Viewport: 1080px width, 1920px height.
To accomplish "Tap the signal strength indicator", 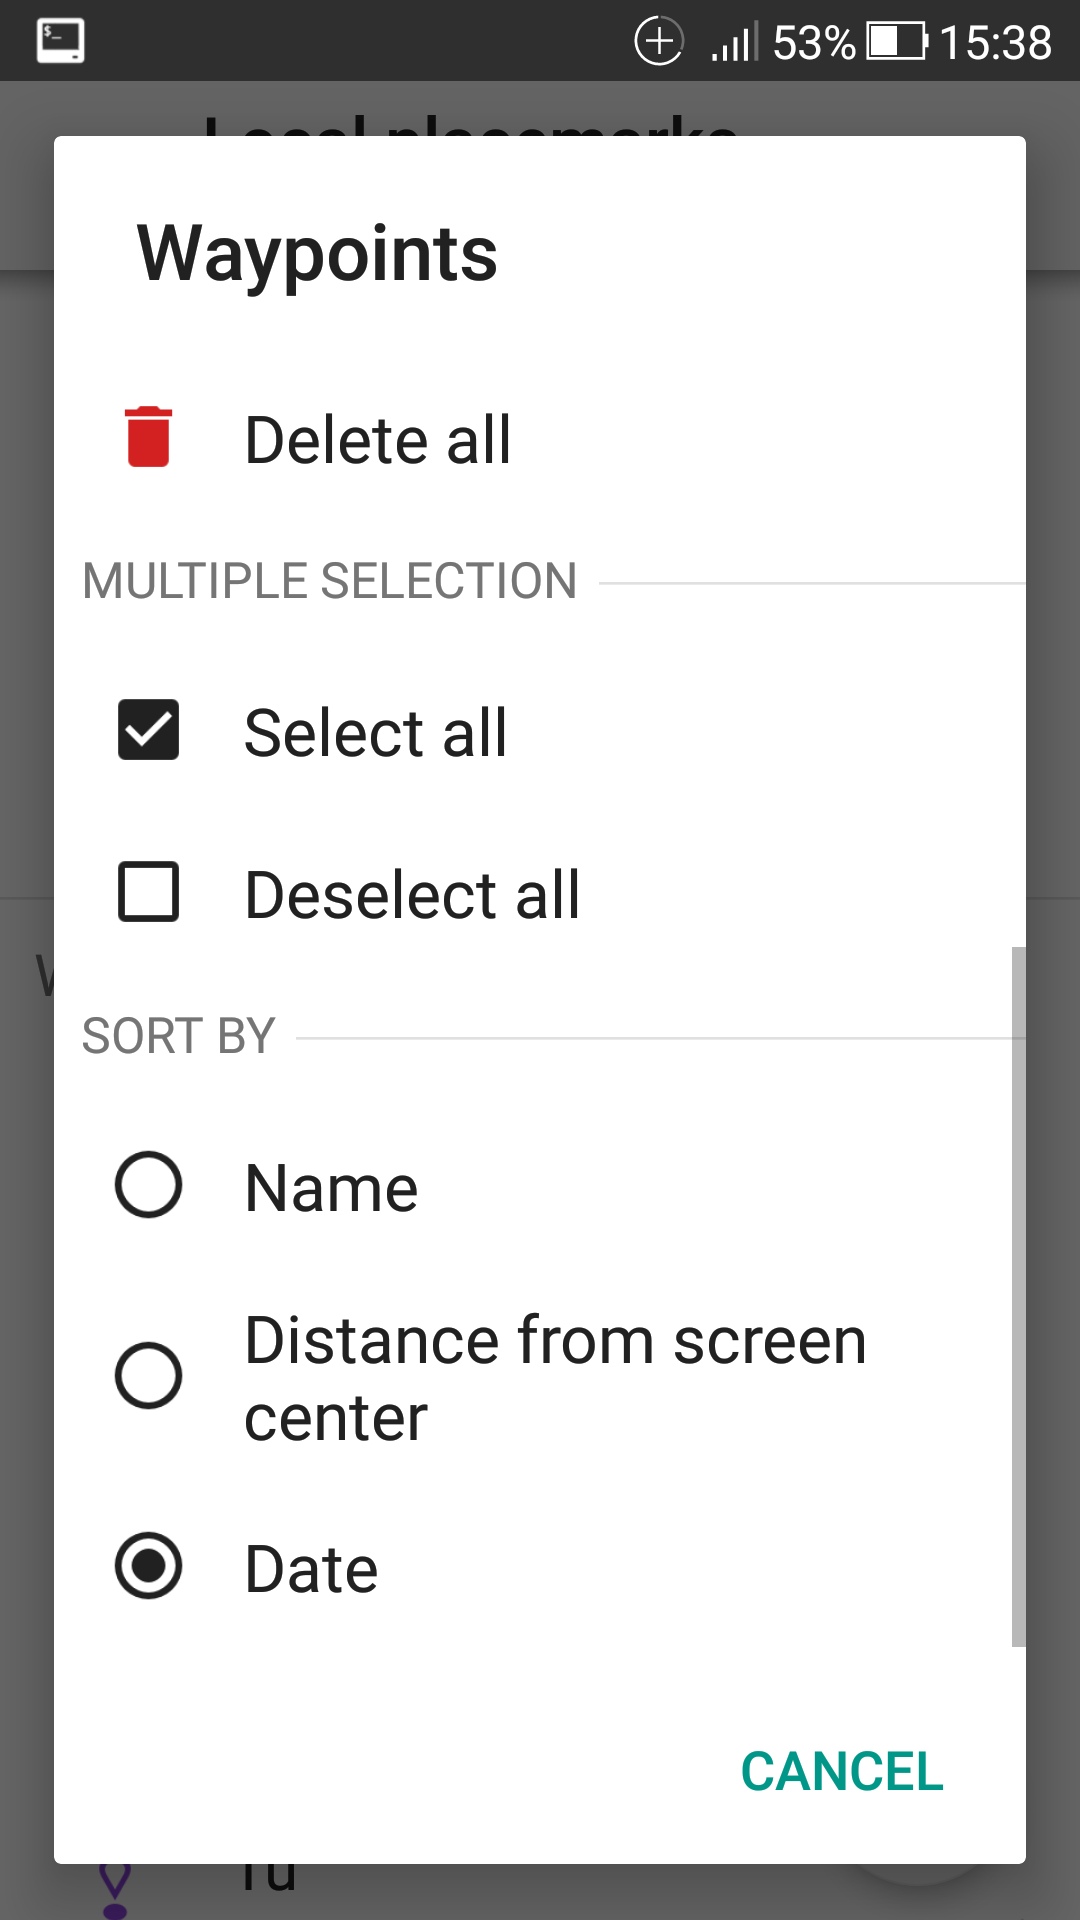I will tap(734, 43).
